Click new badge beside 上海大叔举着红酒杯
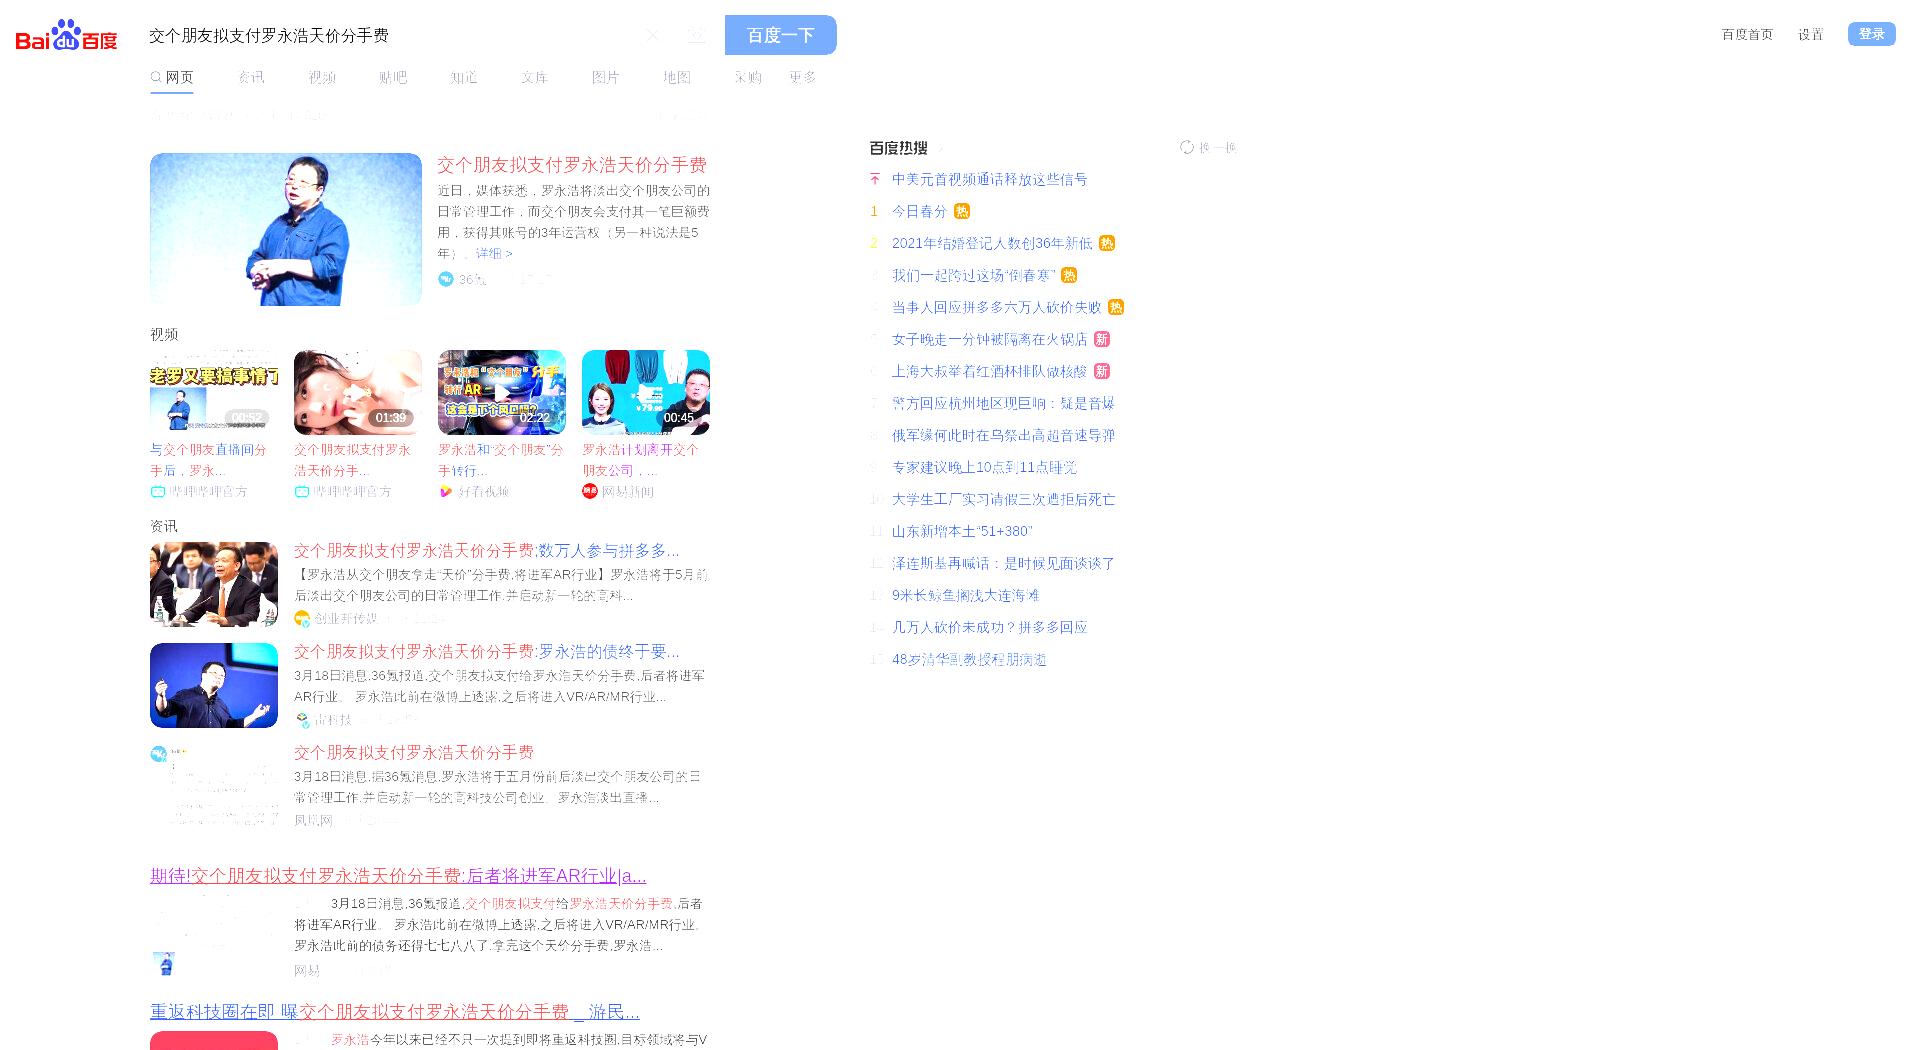This screenshot has height=1050, width=1920. tap(1101, 371)
